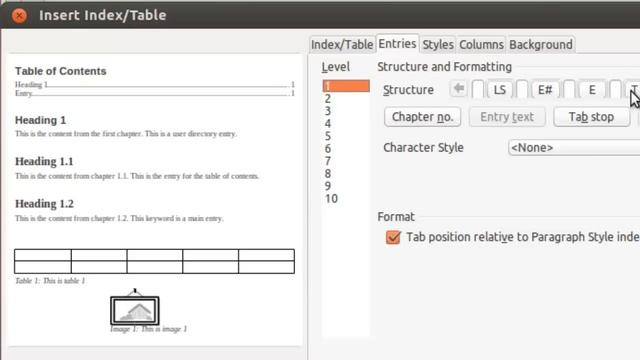Select level 2 in Level list
The height and width of the screenshot is (360, 640).
346,99
